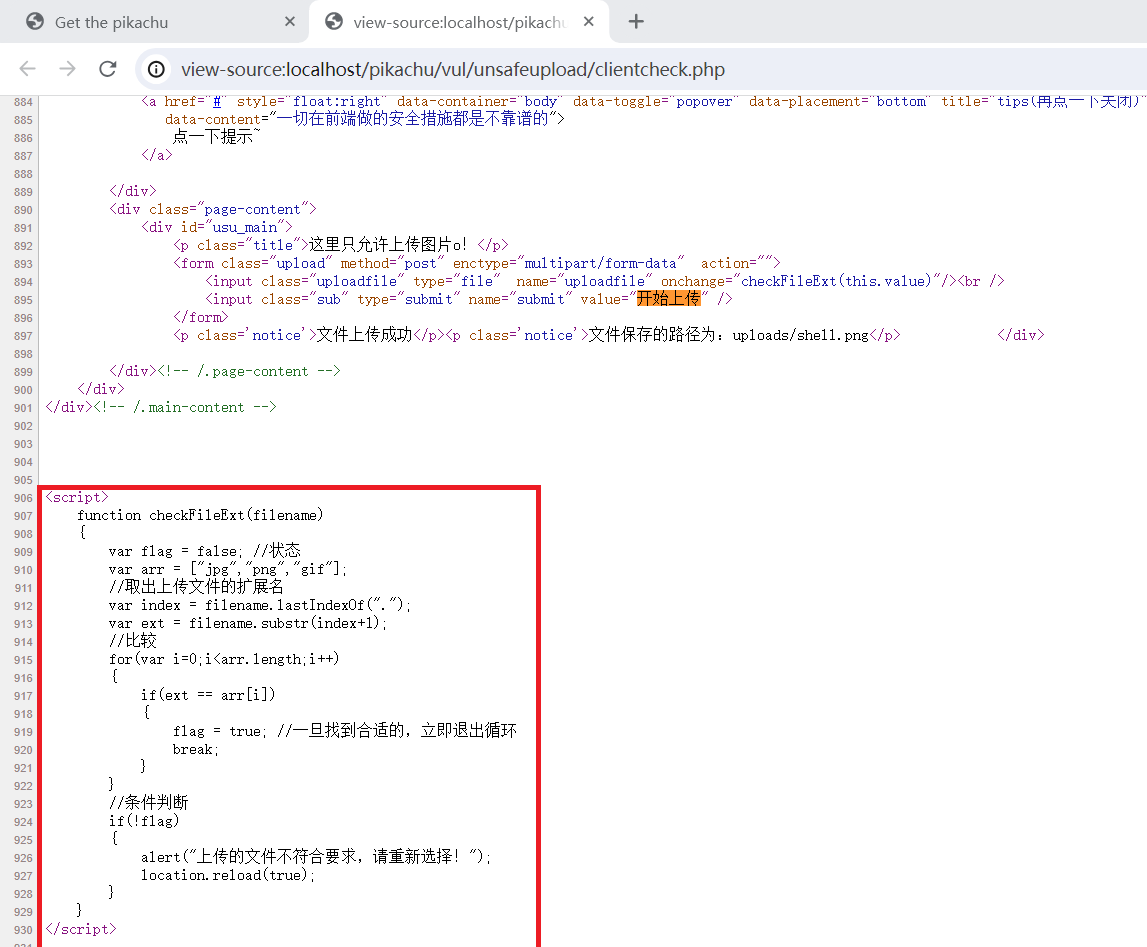
Task: Click the data-content attribute value on line 885
Action: [413, 119]
